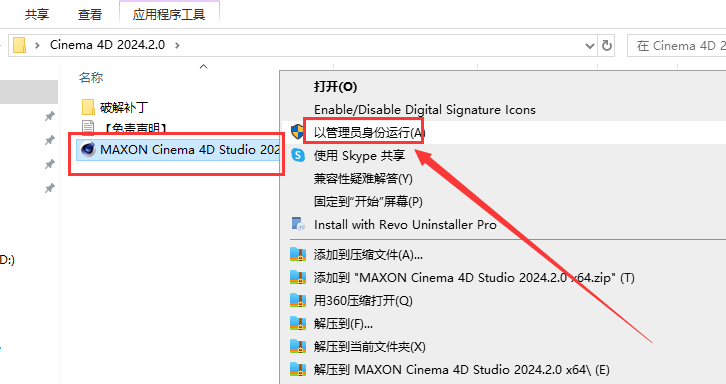Choose 打开(O) in the context menu
This screenshot has height=384, width=726.
(335, 87)
